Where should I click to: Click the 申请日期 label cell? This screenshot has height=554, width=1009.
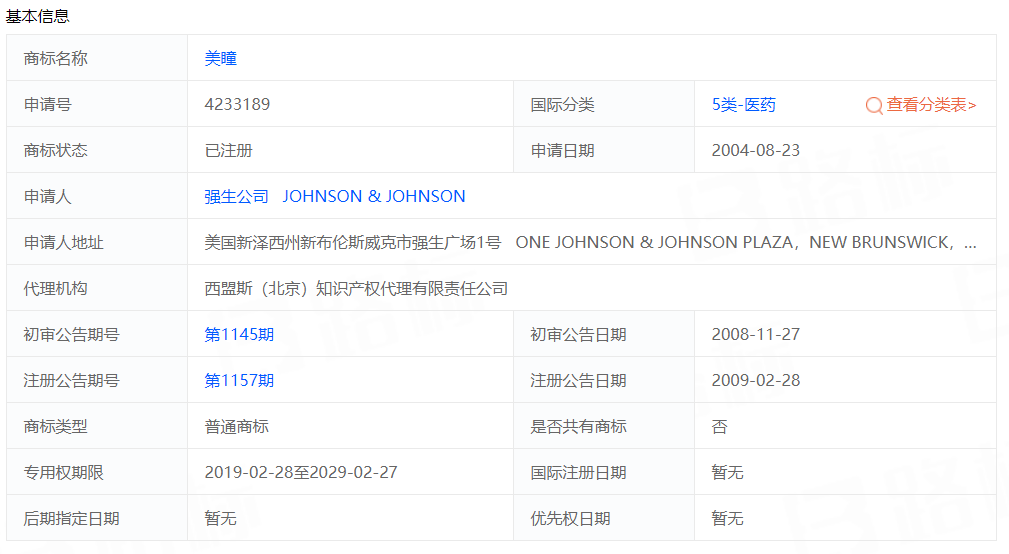pos(604,151)
